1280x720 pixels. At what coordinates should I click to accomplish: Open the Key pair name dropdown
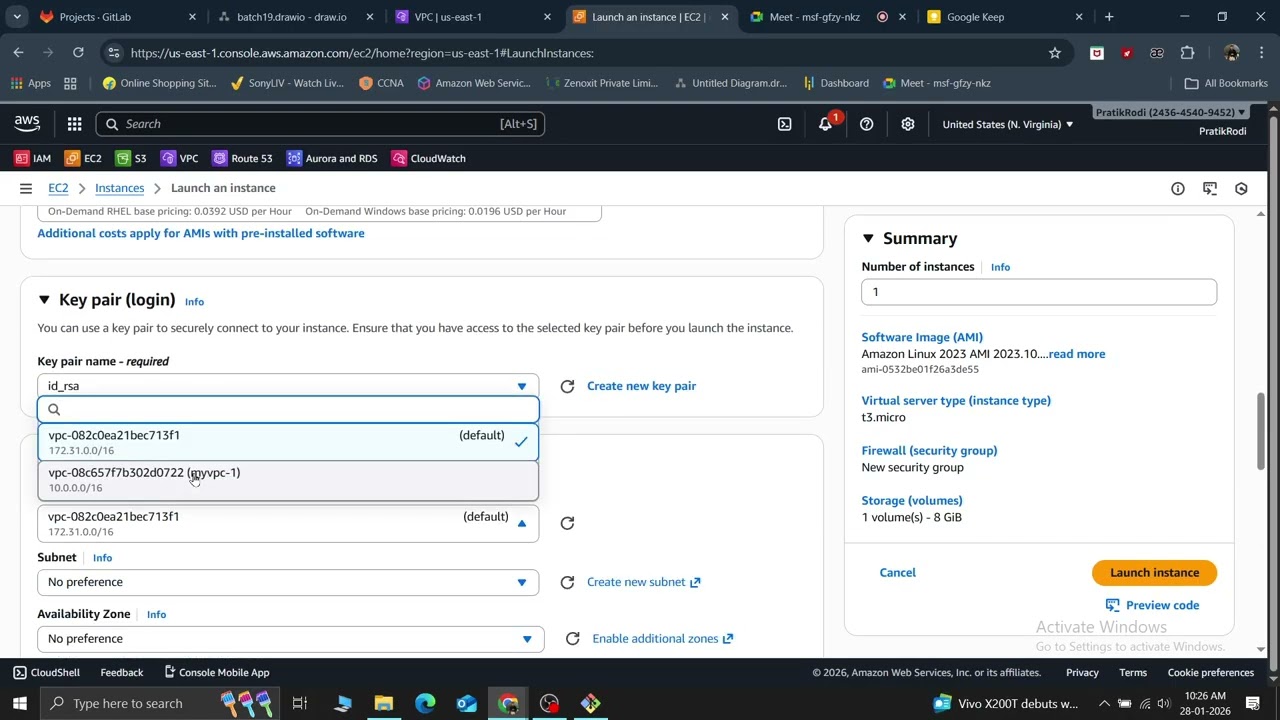tap(288, 386)
